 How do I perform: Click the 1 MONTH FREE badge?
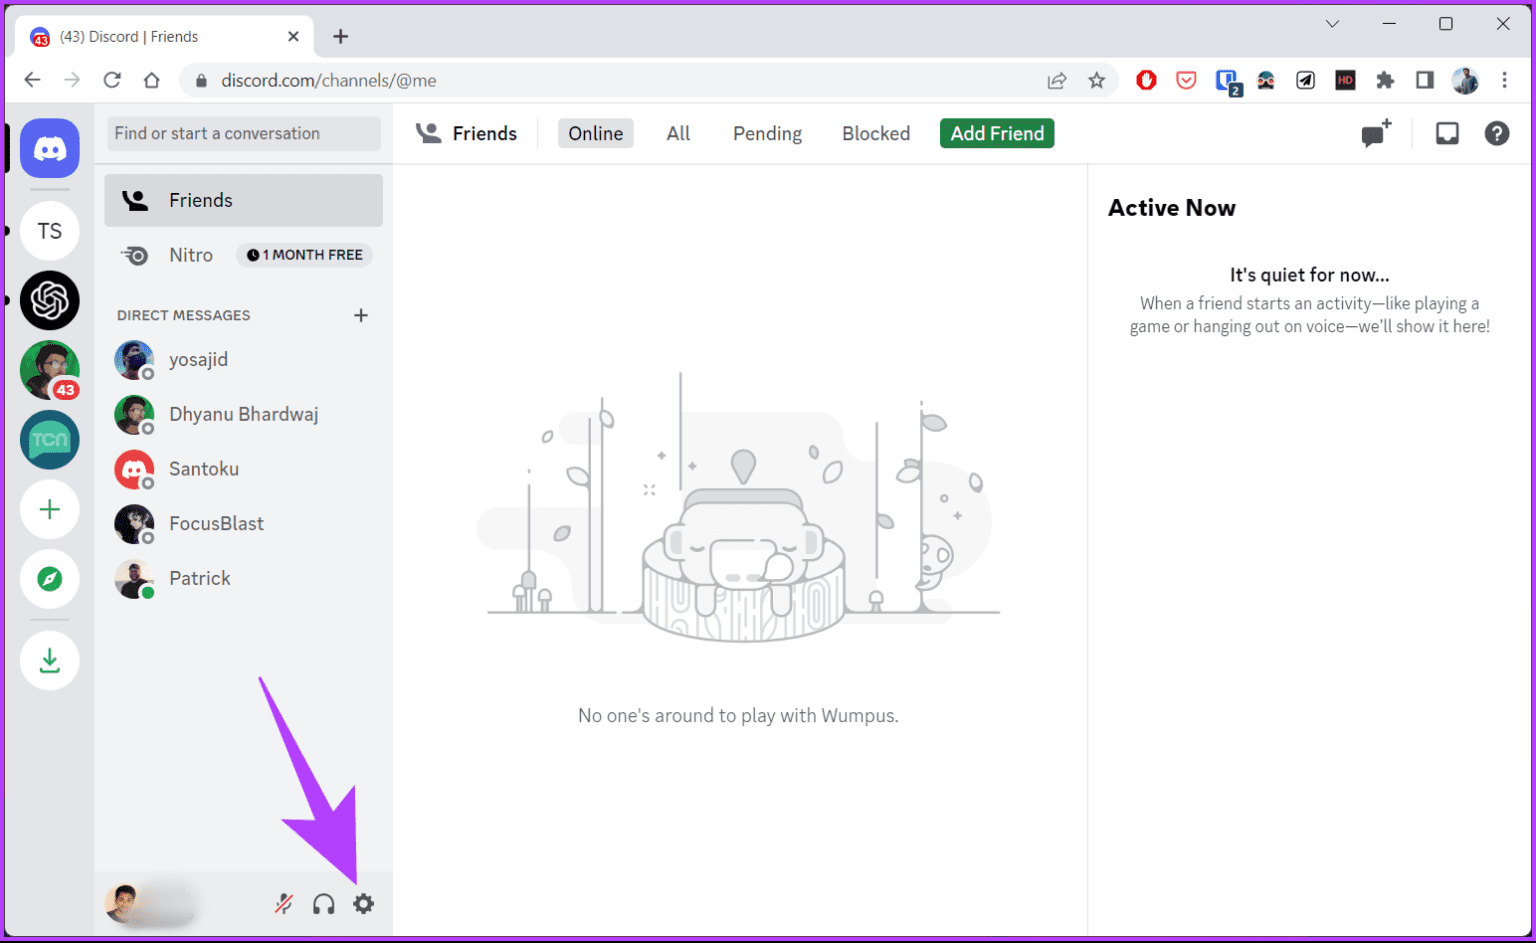tap(304, 255)
